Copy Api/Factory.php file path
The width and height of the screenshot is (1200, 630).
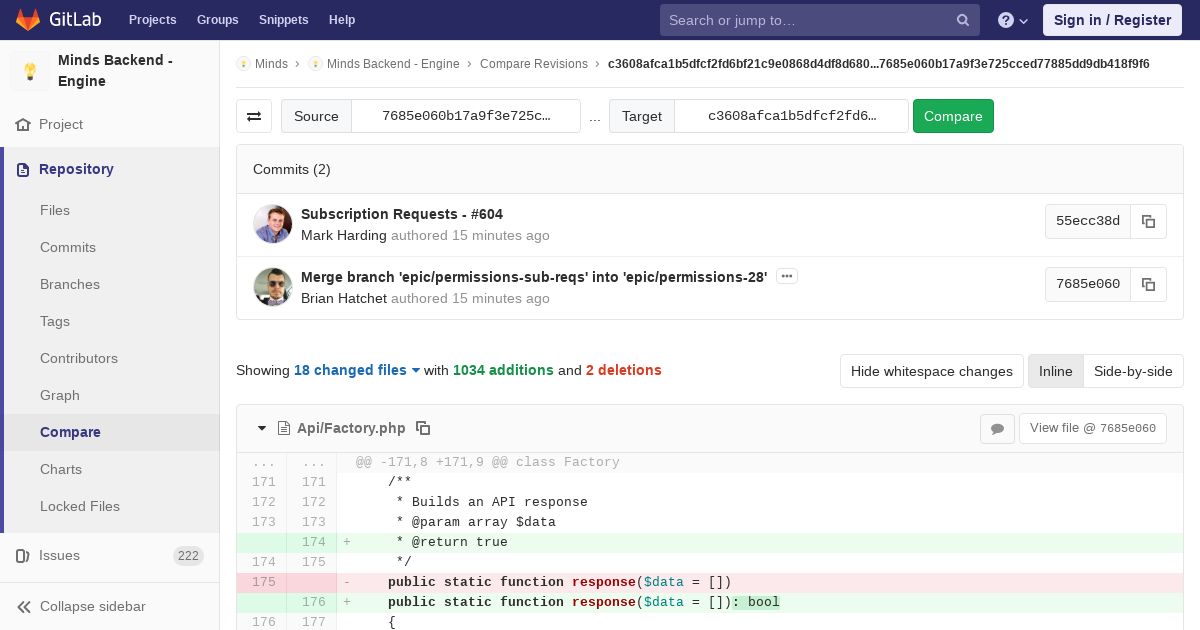click(x=423, y=428)
